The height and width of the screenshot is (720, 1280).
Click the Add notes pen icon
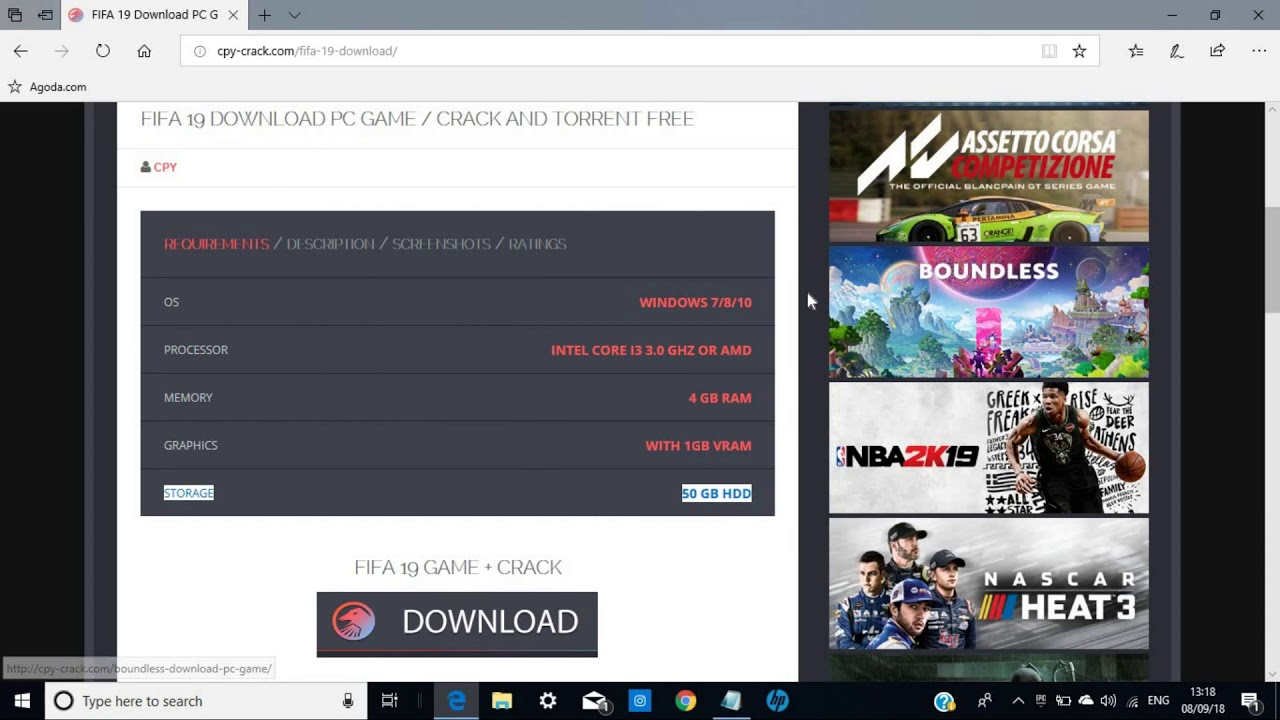tap(1177, 51)
